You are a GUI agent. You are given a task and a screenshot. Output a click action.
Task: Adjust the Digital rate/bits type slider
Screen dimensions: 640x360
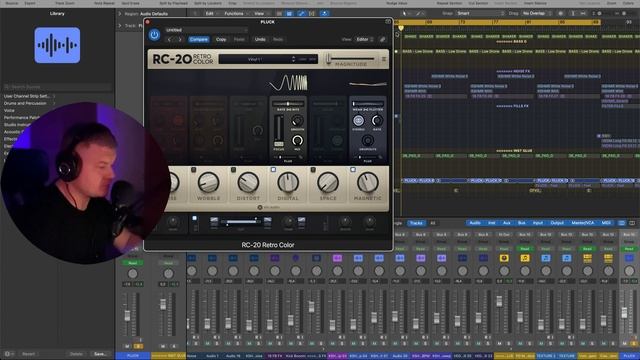point(288,104)
